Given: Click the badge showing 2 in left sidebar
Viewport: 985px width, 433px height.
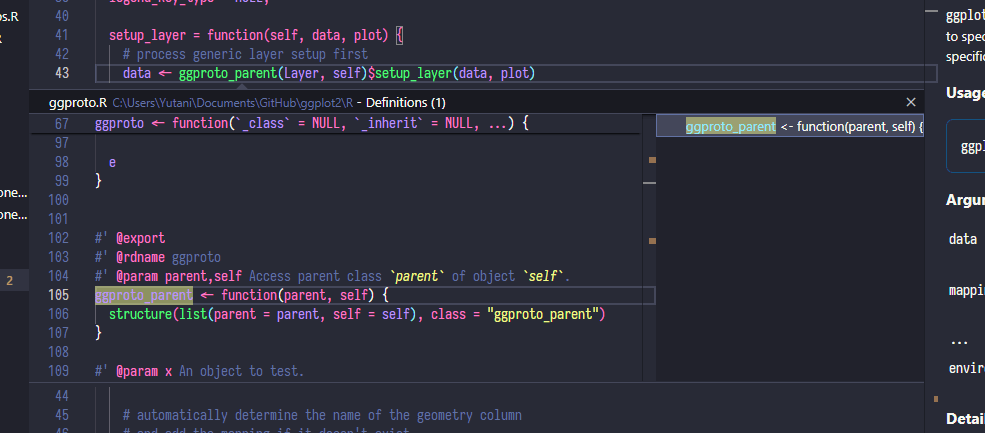Looking at the screenshot, I should tap(10, 281).
